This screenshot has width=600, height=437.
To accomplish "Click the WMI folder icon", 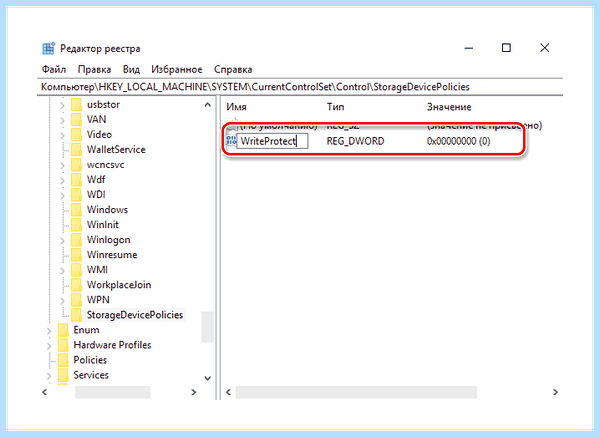I will pos(77,270).
